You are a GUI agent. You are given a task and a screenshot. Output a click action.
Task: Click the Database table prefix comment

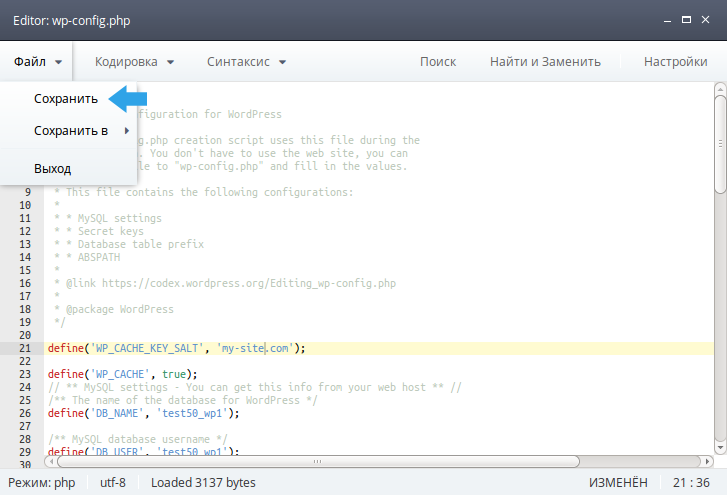[x=129, y=244]
